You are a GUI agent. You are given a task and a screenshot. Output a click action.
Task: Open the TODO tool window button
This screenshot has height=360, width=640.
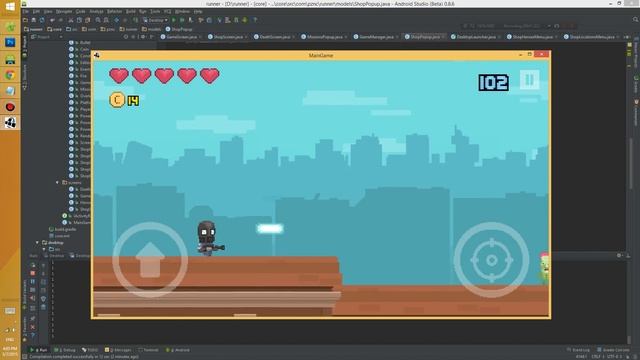point(90,350)
